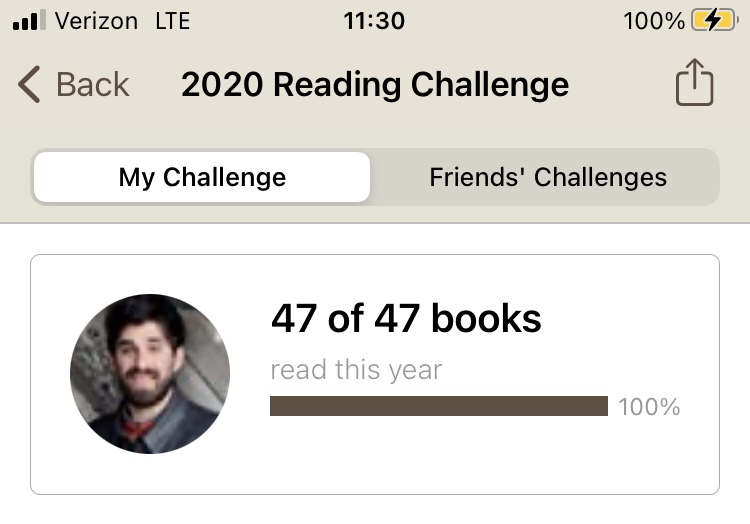Tap the "read this year" subtitle
This screenshot has width=750, height=524.
point(356,370)
